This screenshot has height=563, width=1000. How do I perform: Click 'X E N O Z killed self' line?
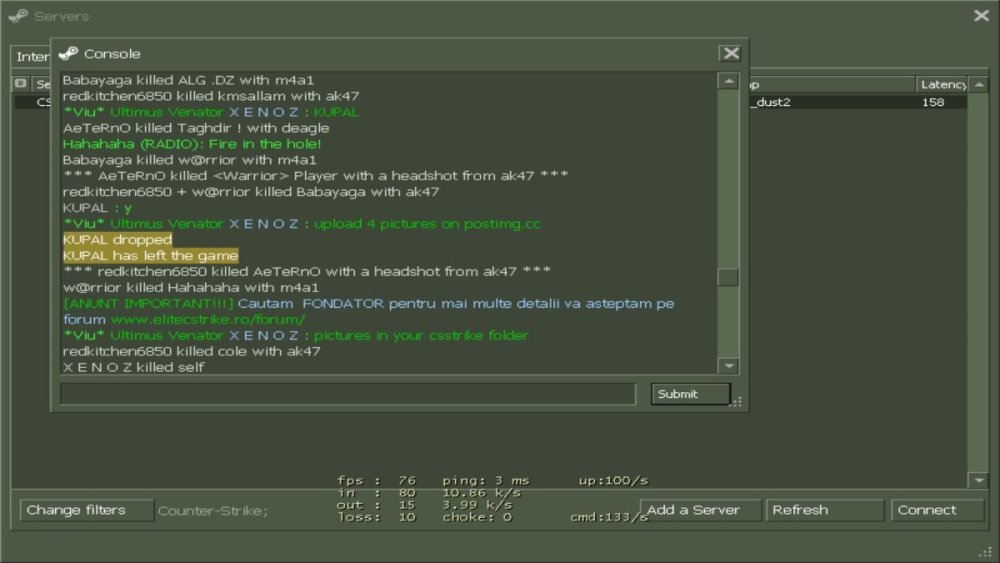tap(133, 367)
